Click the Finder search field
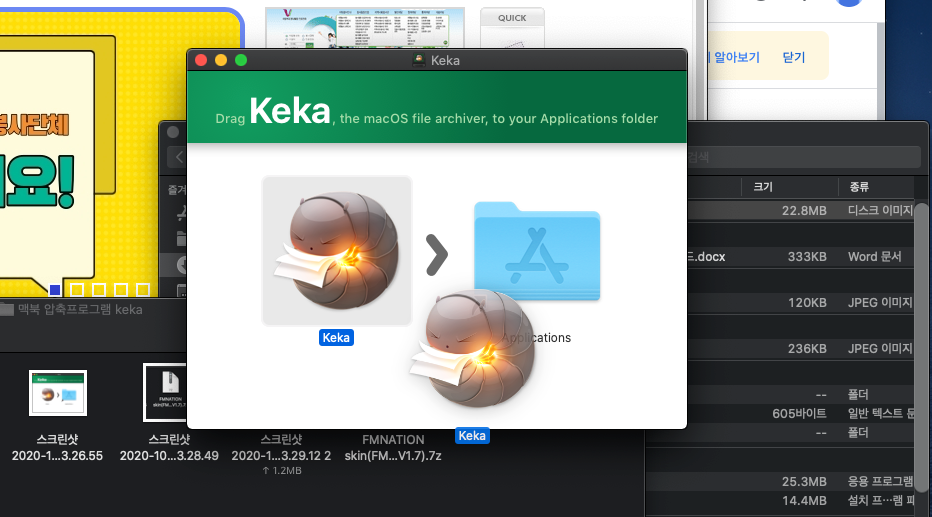932x517 pixels. pos(804,157)
